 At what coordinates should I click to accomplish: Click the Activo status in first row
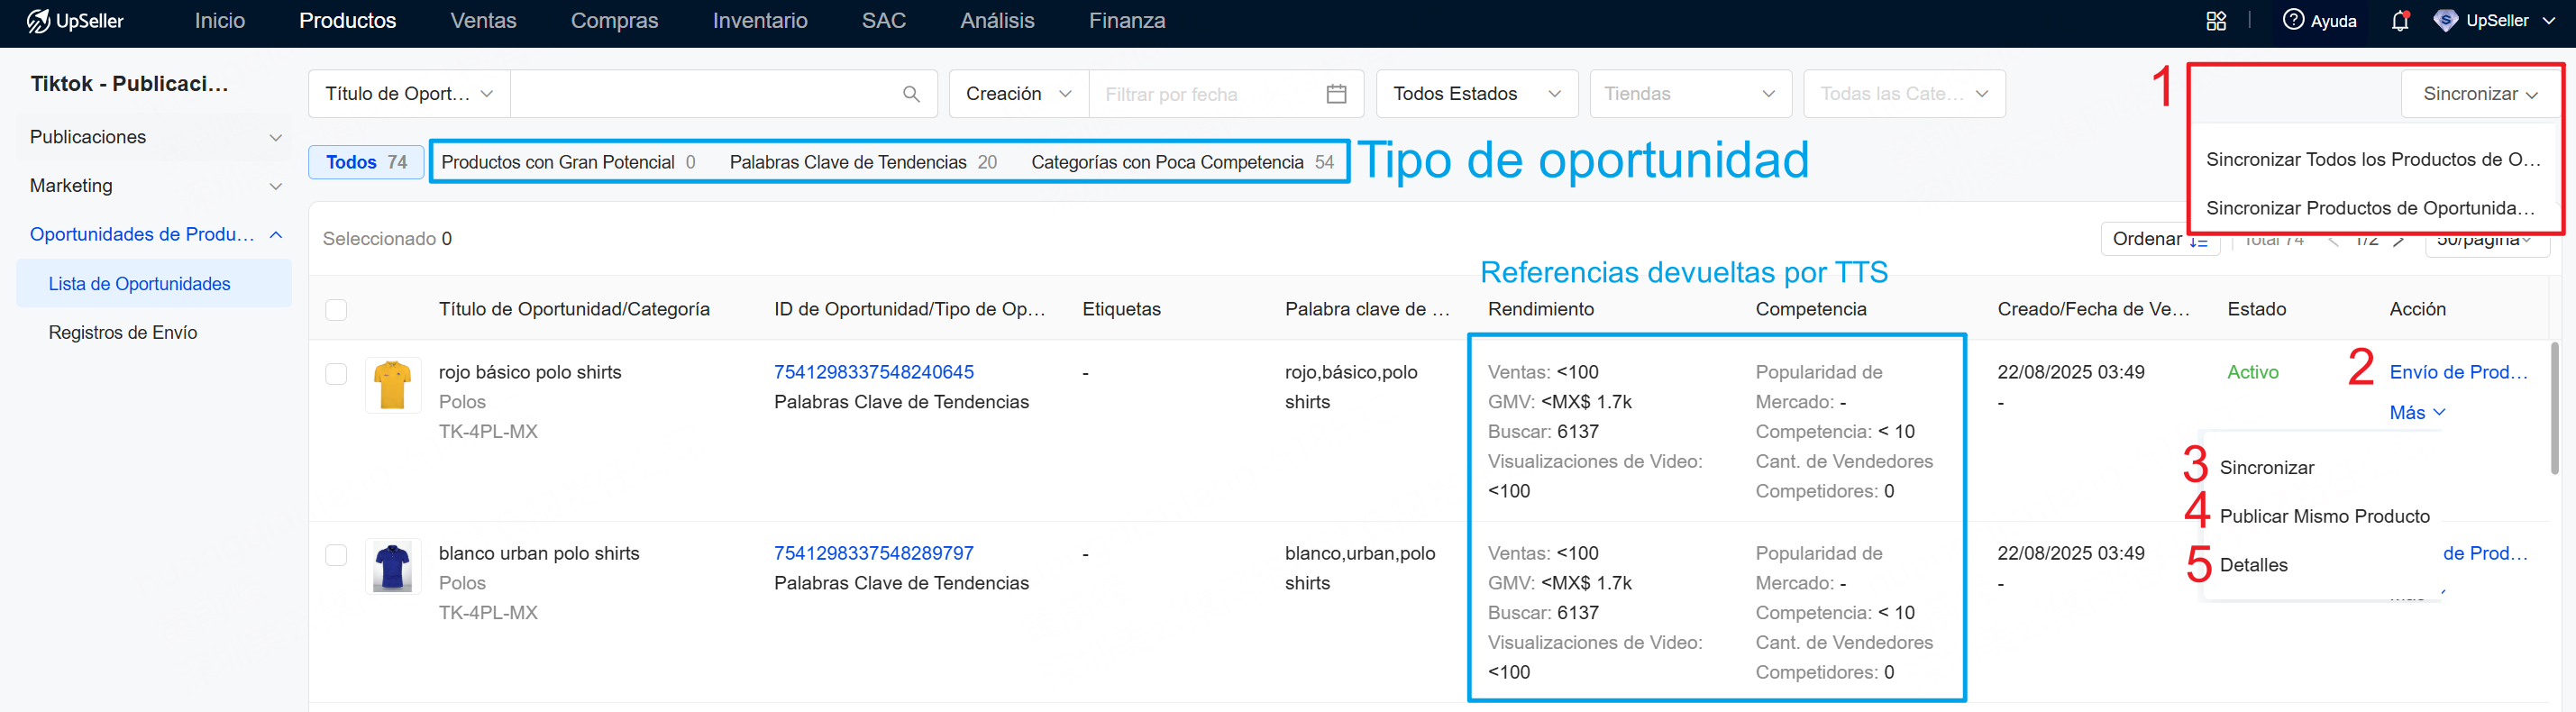(2252, 373)
